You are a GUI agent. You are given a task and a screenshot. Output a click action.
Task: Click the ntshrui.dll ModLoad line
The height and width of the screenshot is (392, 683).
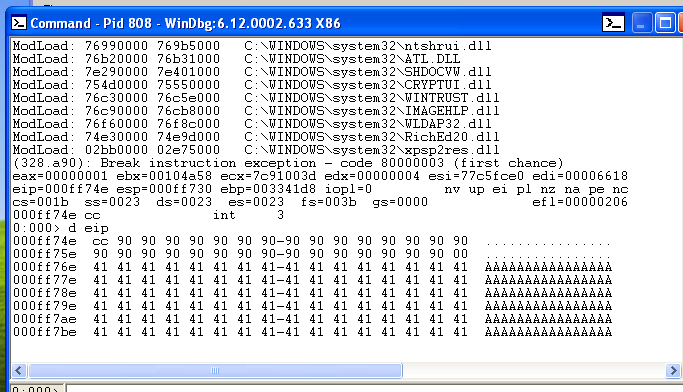tap(252, 46)
